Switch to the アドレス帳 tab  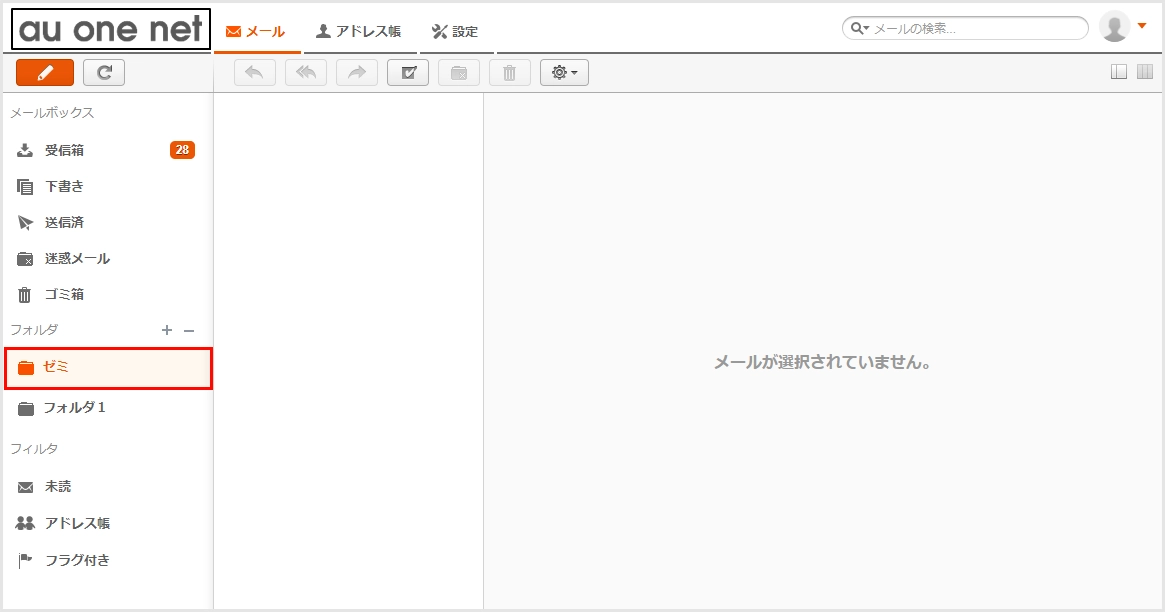click(x=360, y=30)
